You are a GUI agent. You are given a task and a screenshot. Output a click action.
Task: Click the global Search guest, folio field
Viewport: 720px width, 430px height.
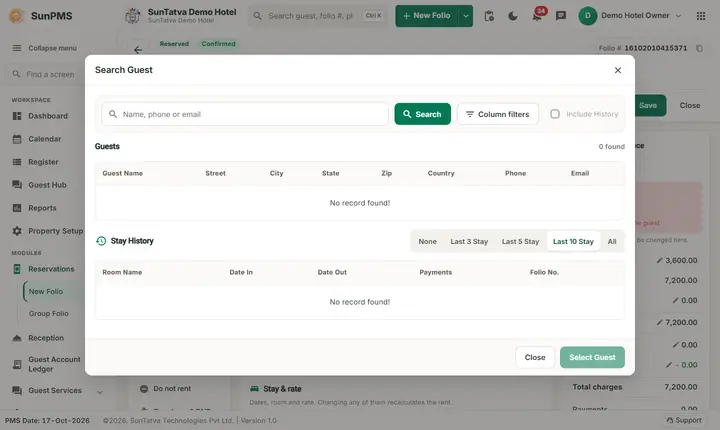point(318,16)
